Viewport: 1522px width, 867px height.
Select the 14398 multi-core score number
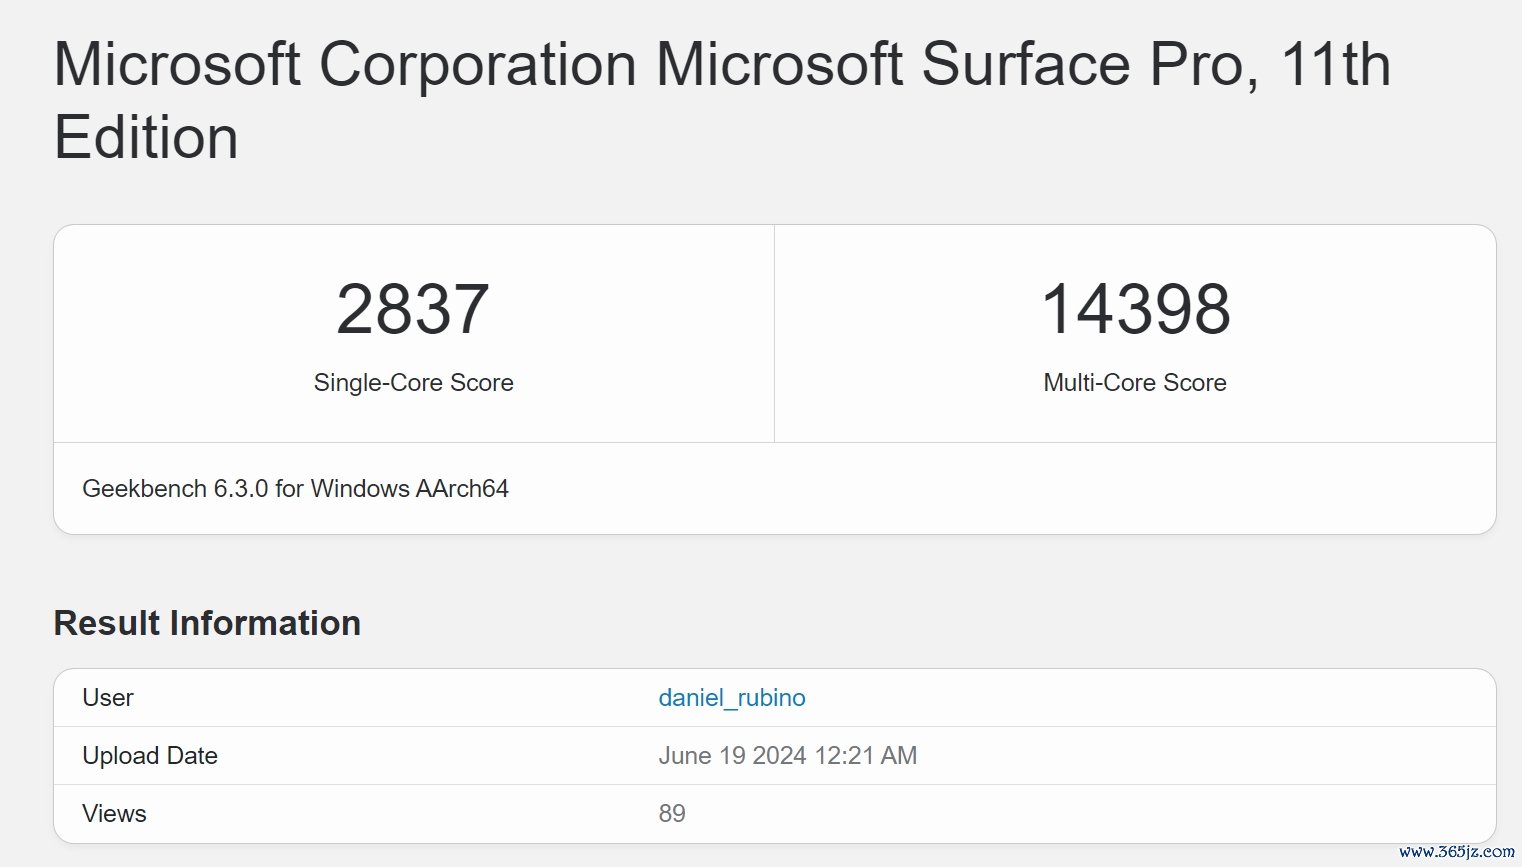1135,309
